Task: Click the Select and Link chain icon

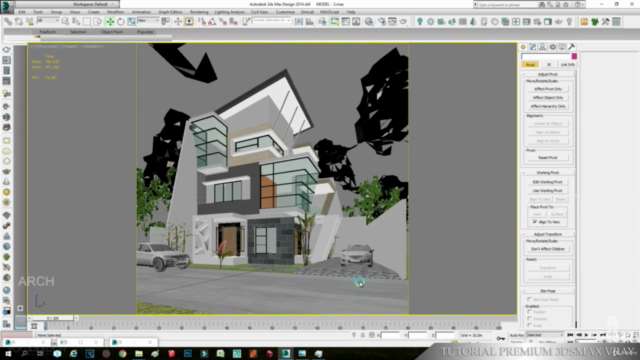Action: coord(8,22)
